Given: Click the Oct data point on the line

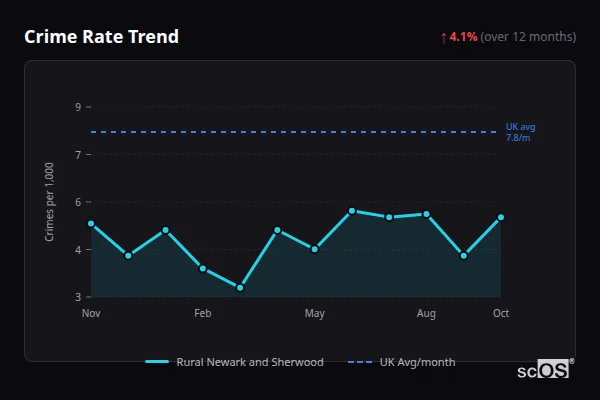Looking at the screenshot, I should tap(501, 217).
